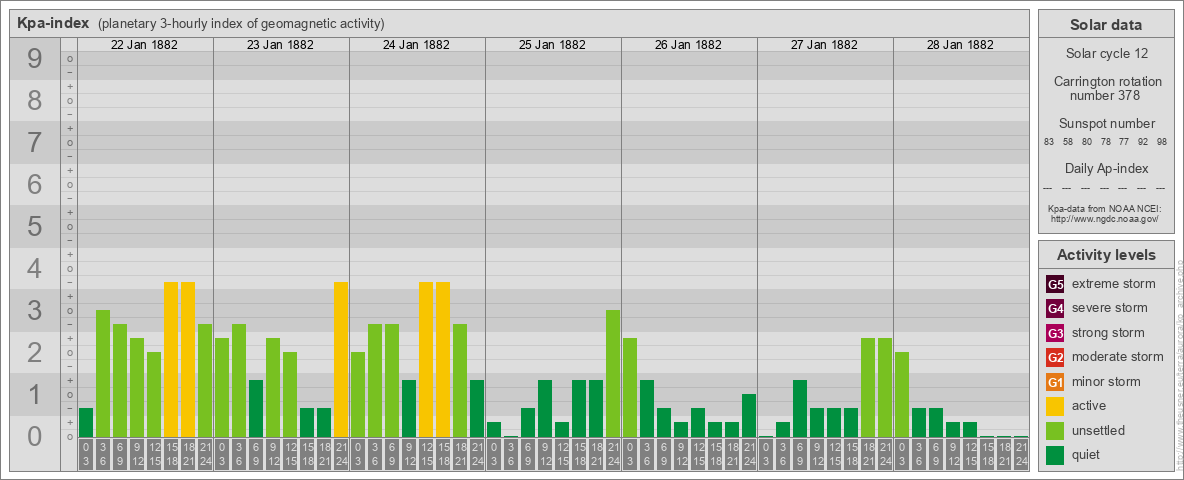Click the 'strong storm' legend label
This screenshot has height=480, width=1184.
tap(1108, 333)
